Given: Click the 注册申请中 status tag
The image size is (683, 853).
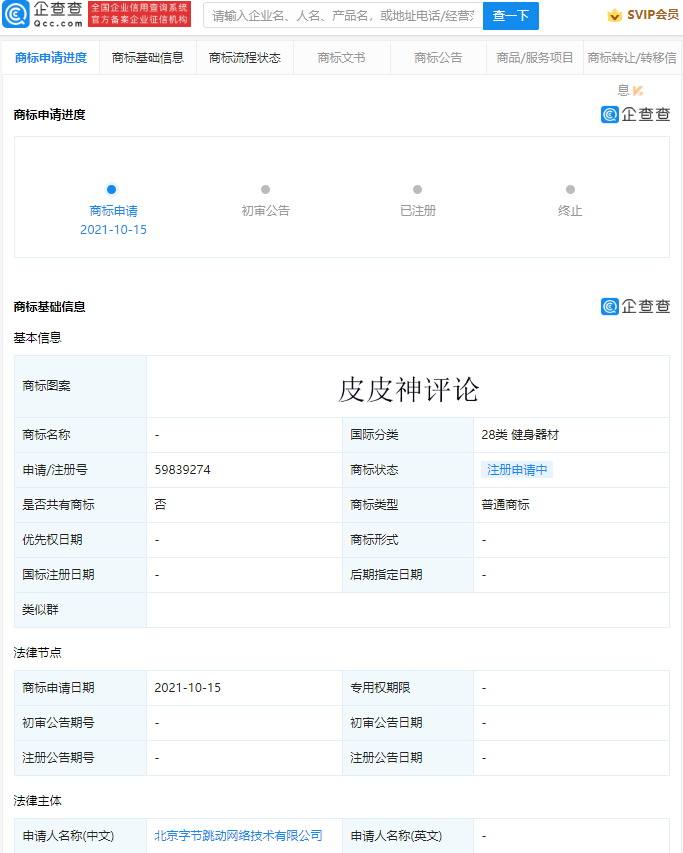Looking at the screenshot, I should point(517,469).
